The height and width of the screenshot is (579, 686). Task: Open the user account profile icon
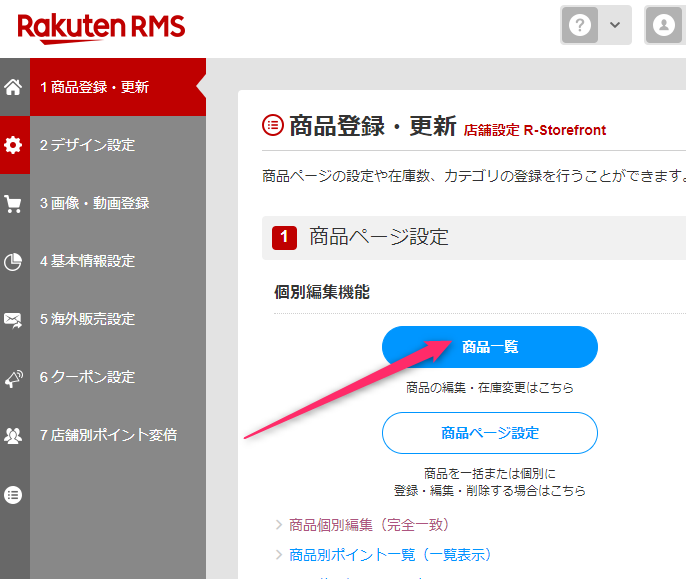[x=664, y=25]
